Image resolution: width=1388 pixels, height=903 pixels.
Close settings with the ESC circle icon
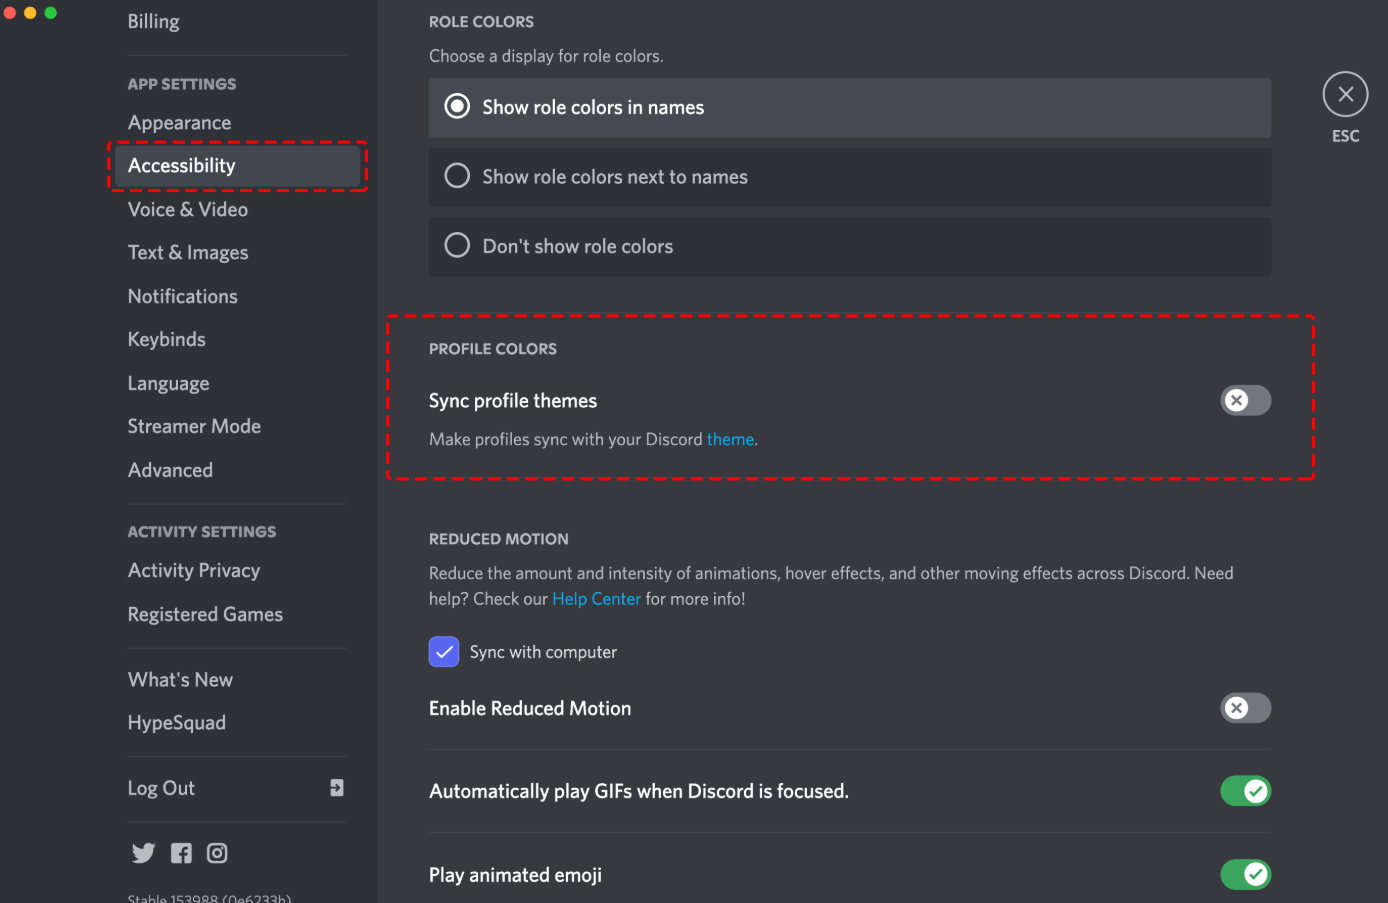(x=1345, y=95)
